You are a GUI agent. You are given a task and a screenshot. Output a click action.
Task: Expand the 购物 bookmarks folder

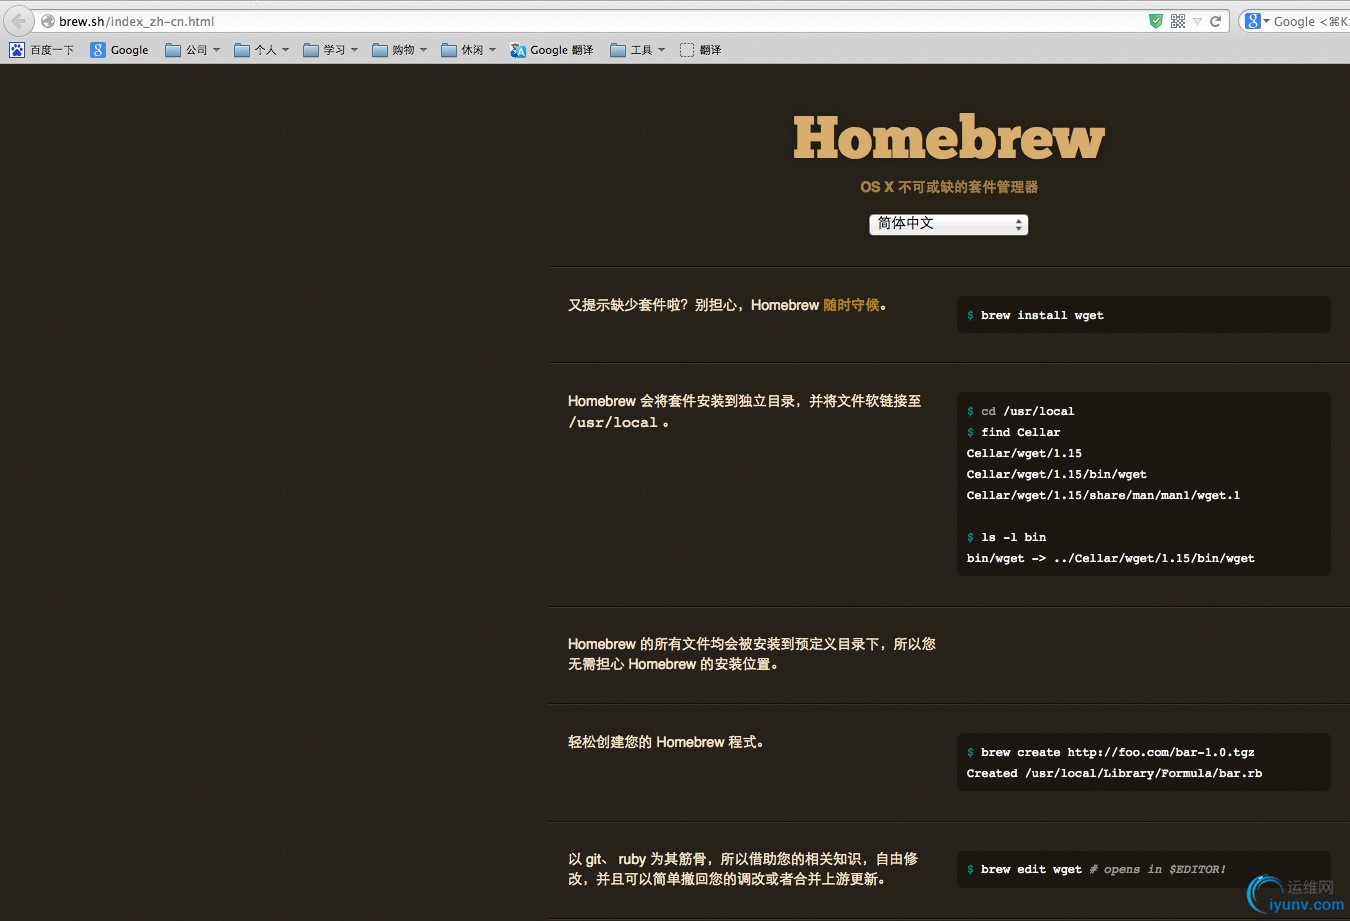click(x=399, y=50)
